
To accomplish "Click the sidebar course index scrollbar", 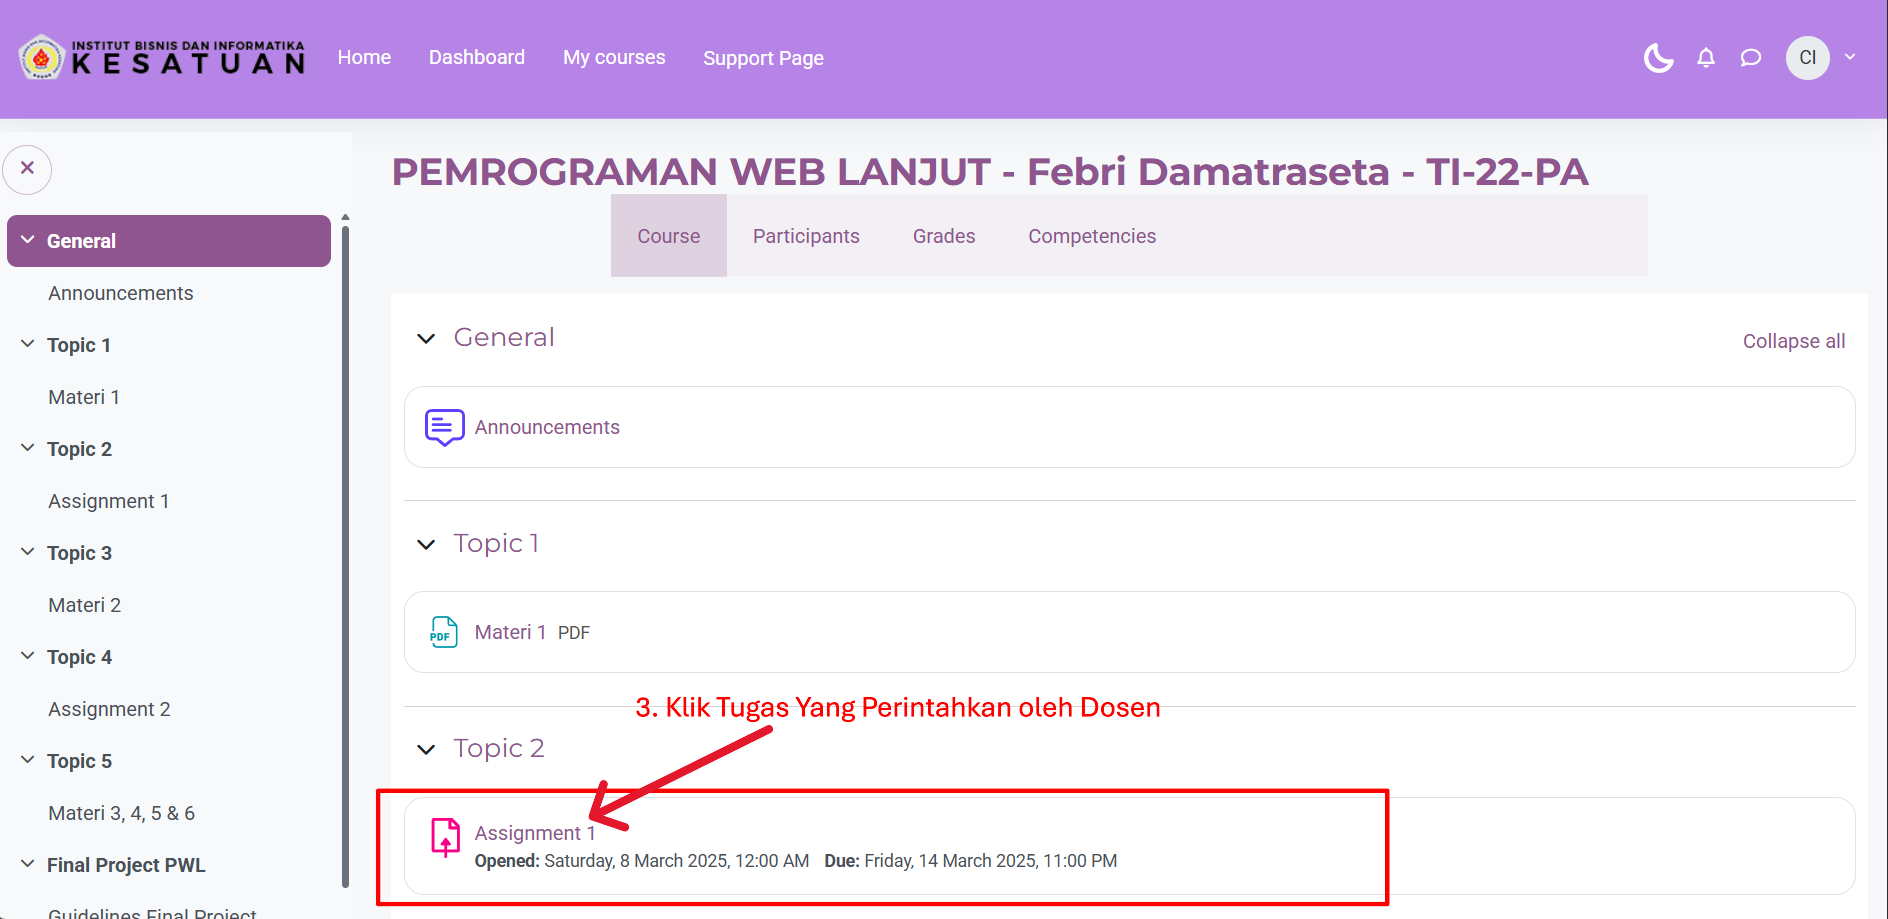I will [345, 550].
